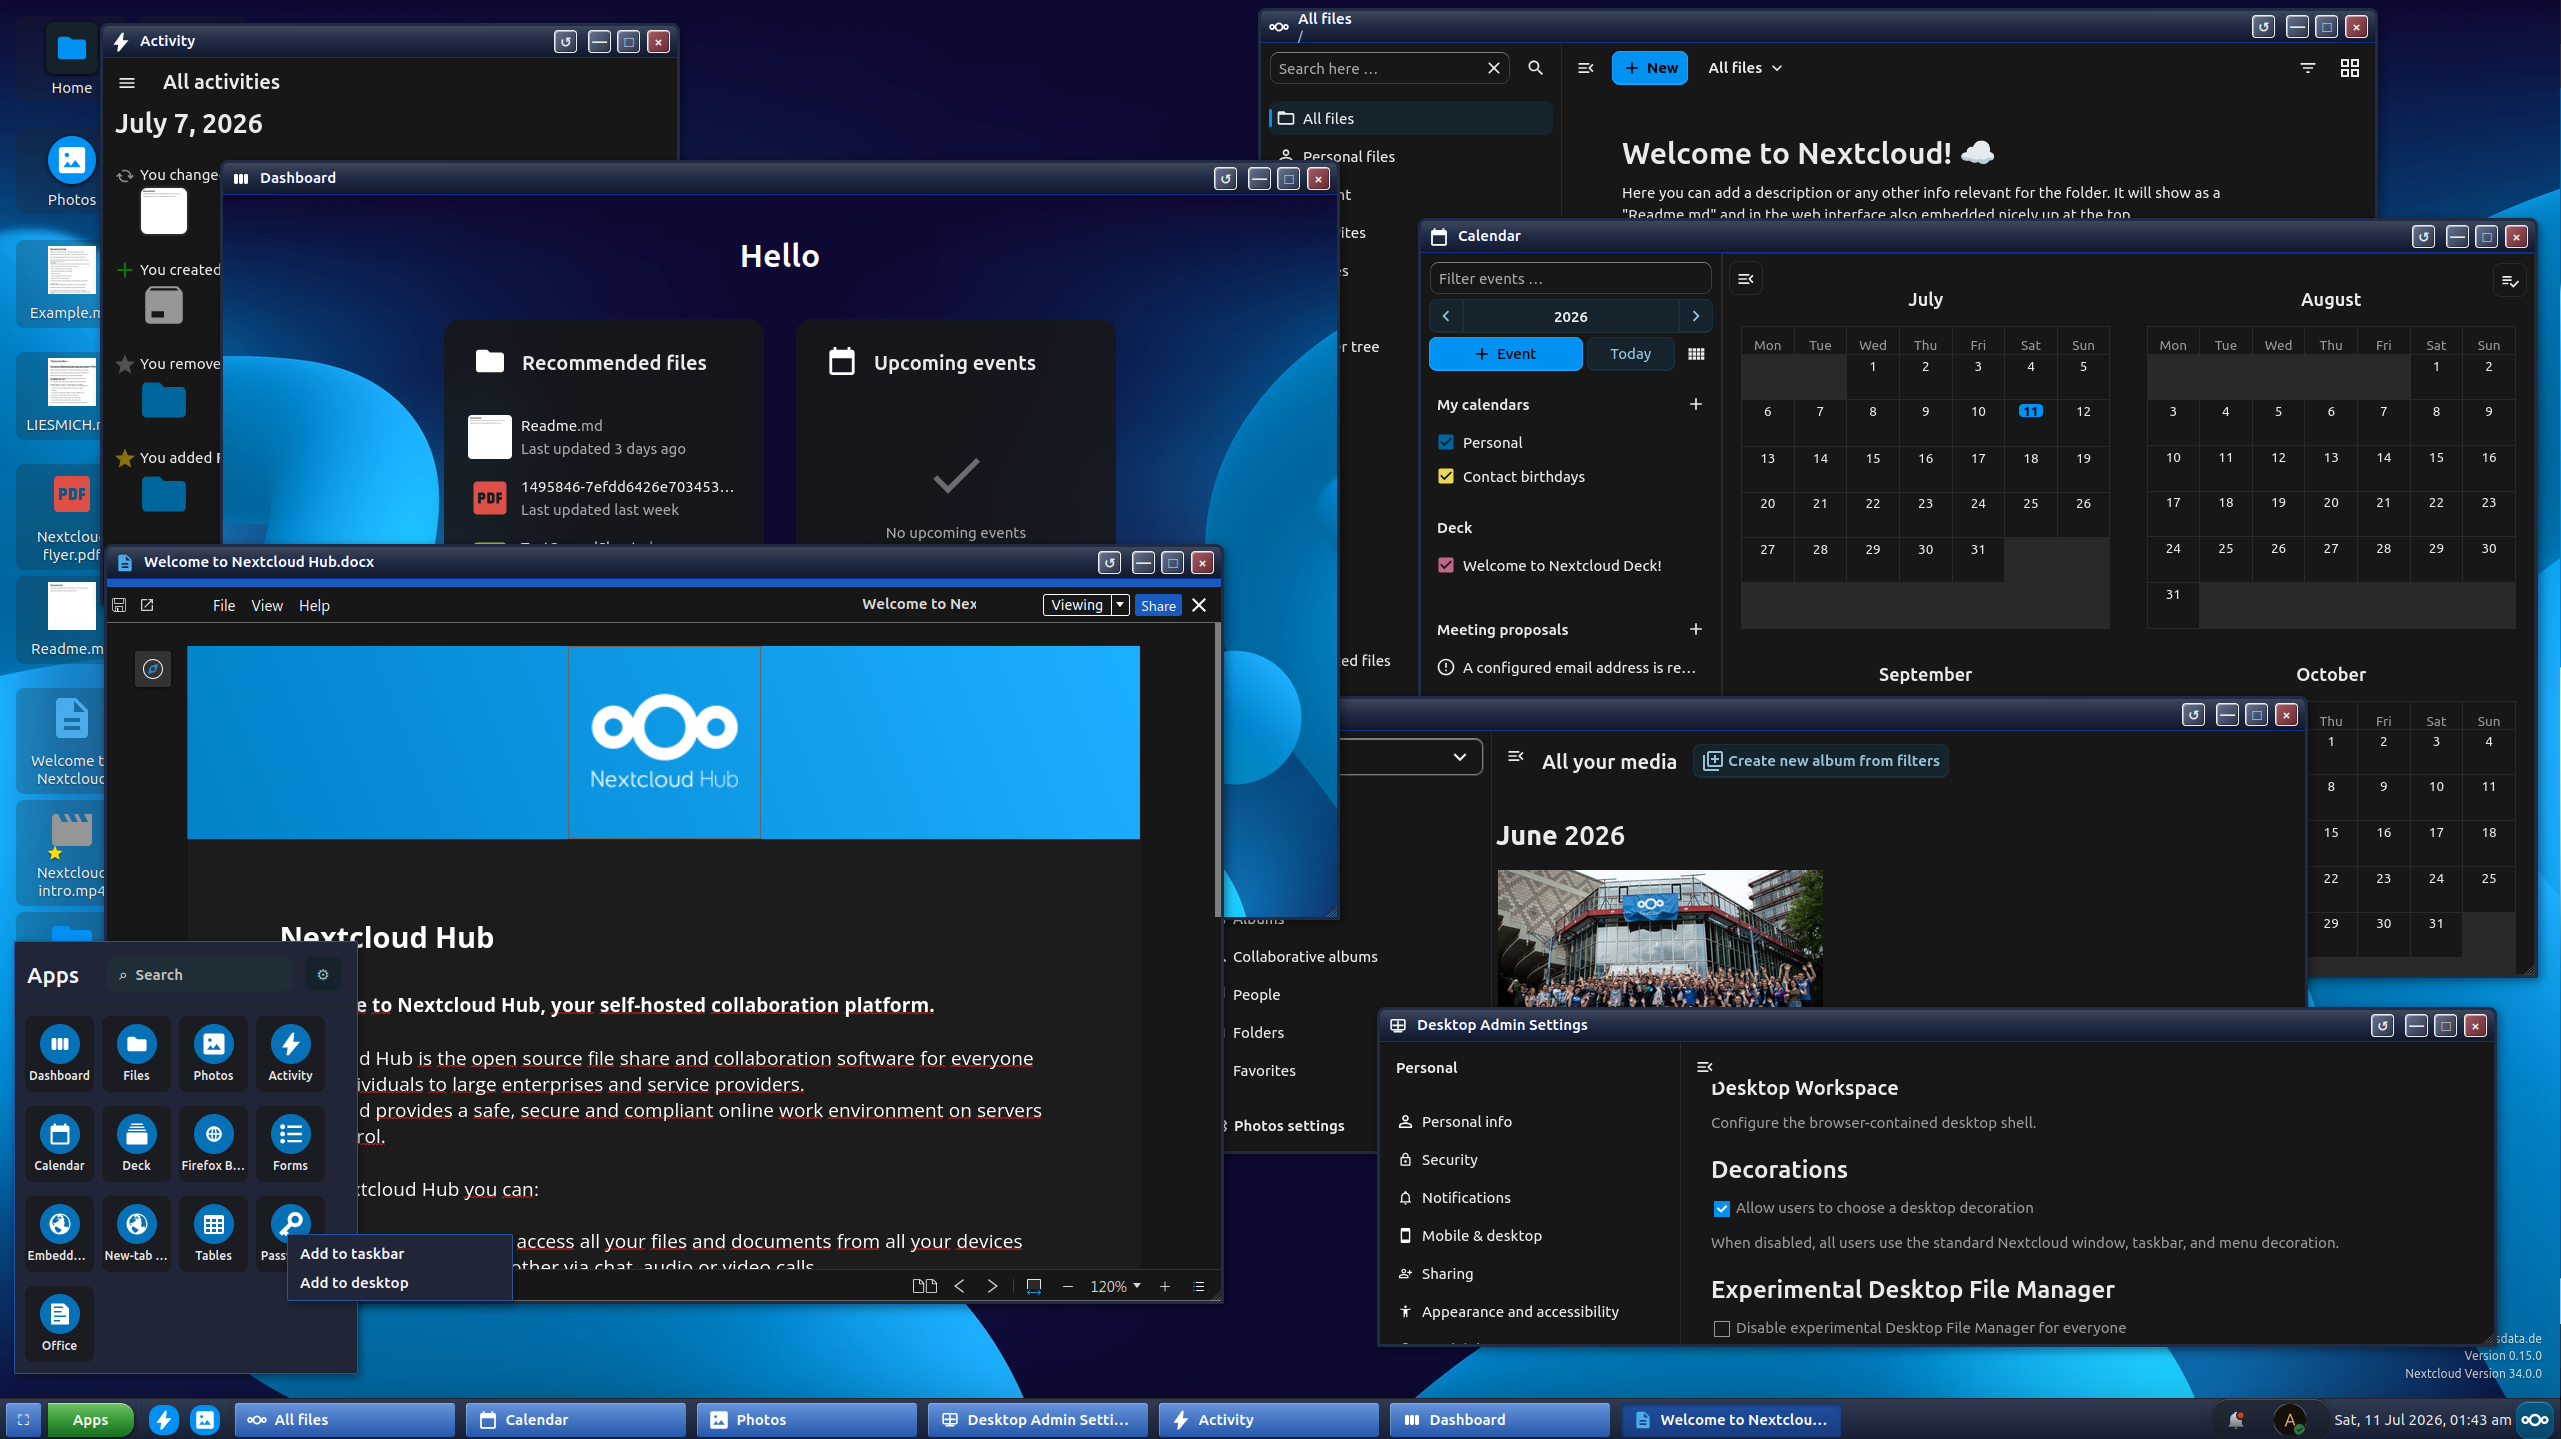2561x1439 pixels.
Task: Open the Home folder desktop icon
Action: click(x=71, y=60)
